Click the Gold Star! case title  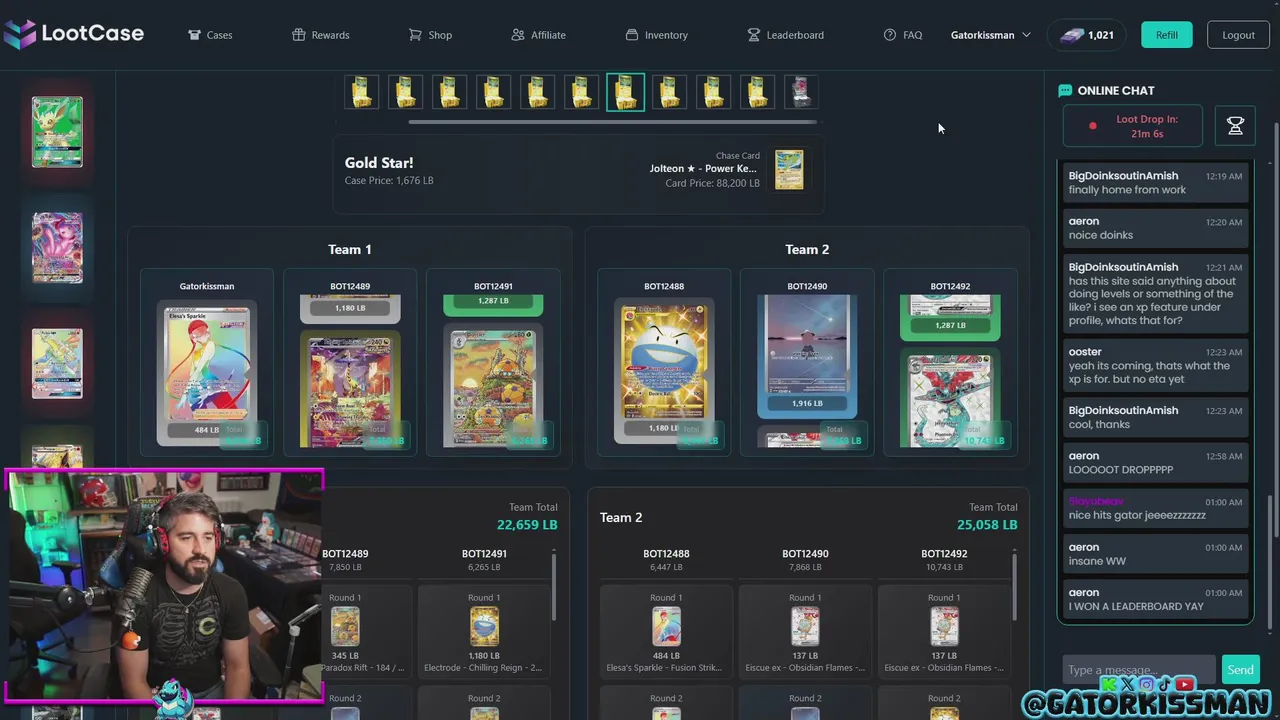click(x=379, y=162)
